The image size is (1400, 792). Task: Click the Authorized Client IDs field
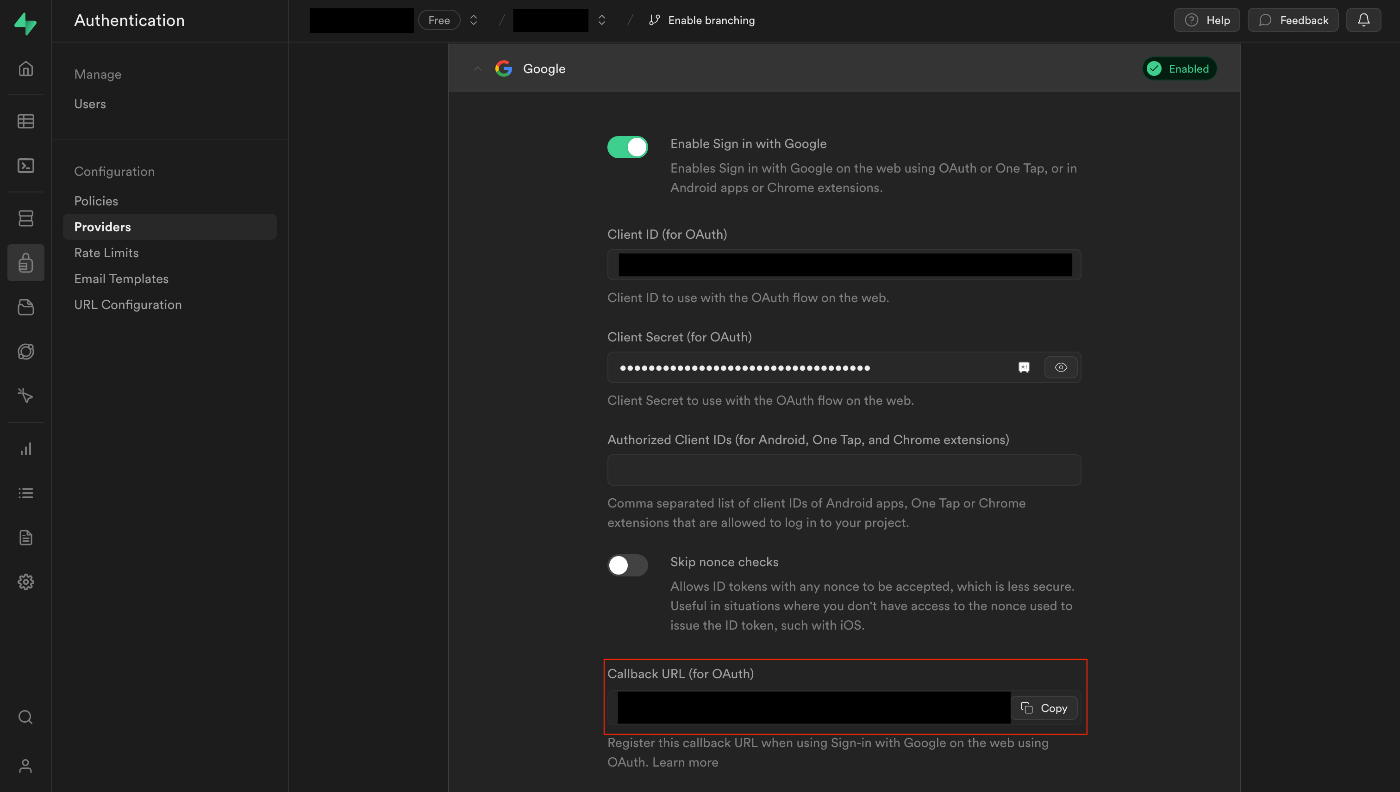click(844, 470)
